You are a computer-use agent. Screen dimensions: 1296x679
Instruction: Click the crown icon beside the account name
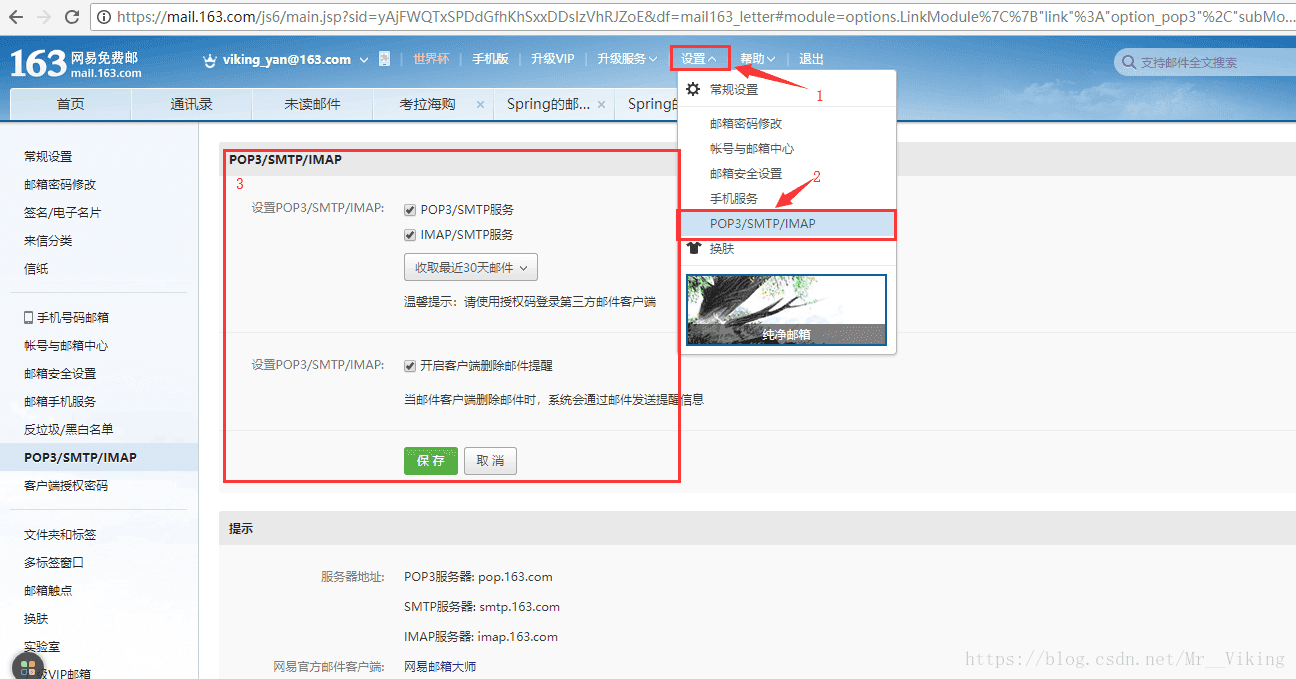coord(210,60)
